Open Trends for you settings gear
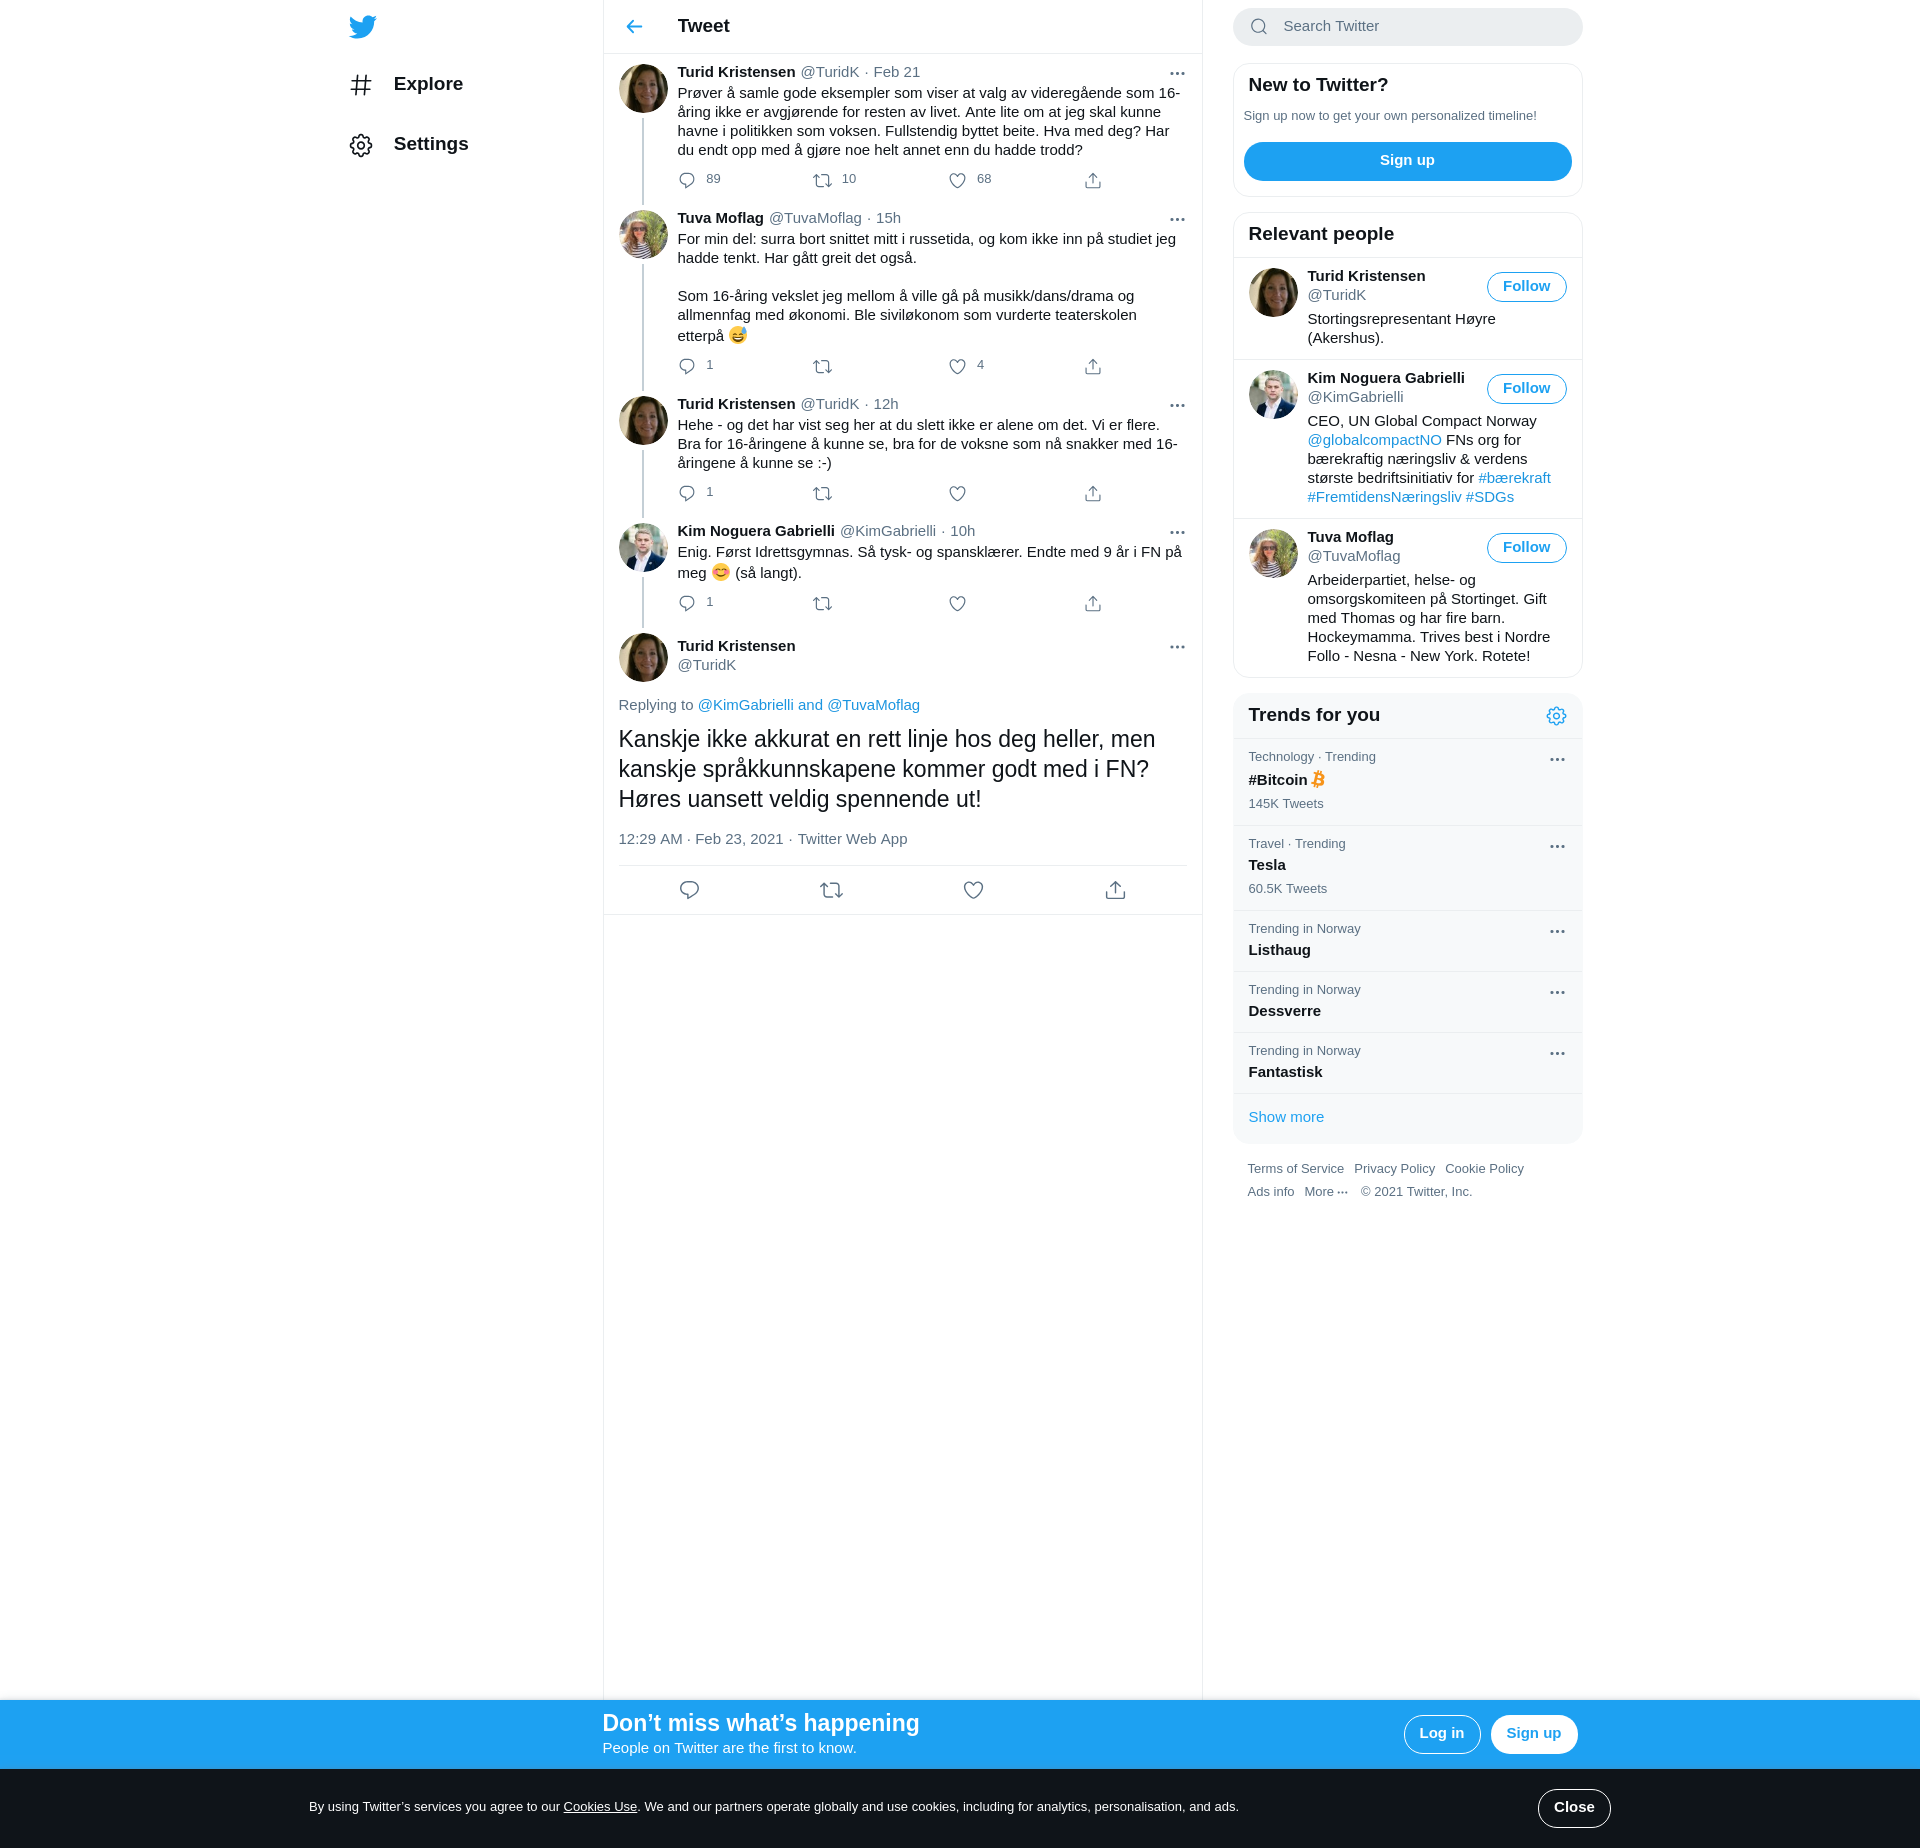Viewport: 1920px width, 1848px height. click(1556, 716)
